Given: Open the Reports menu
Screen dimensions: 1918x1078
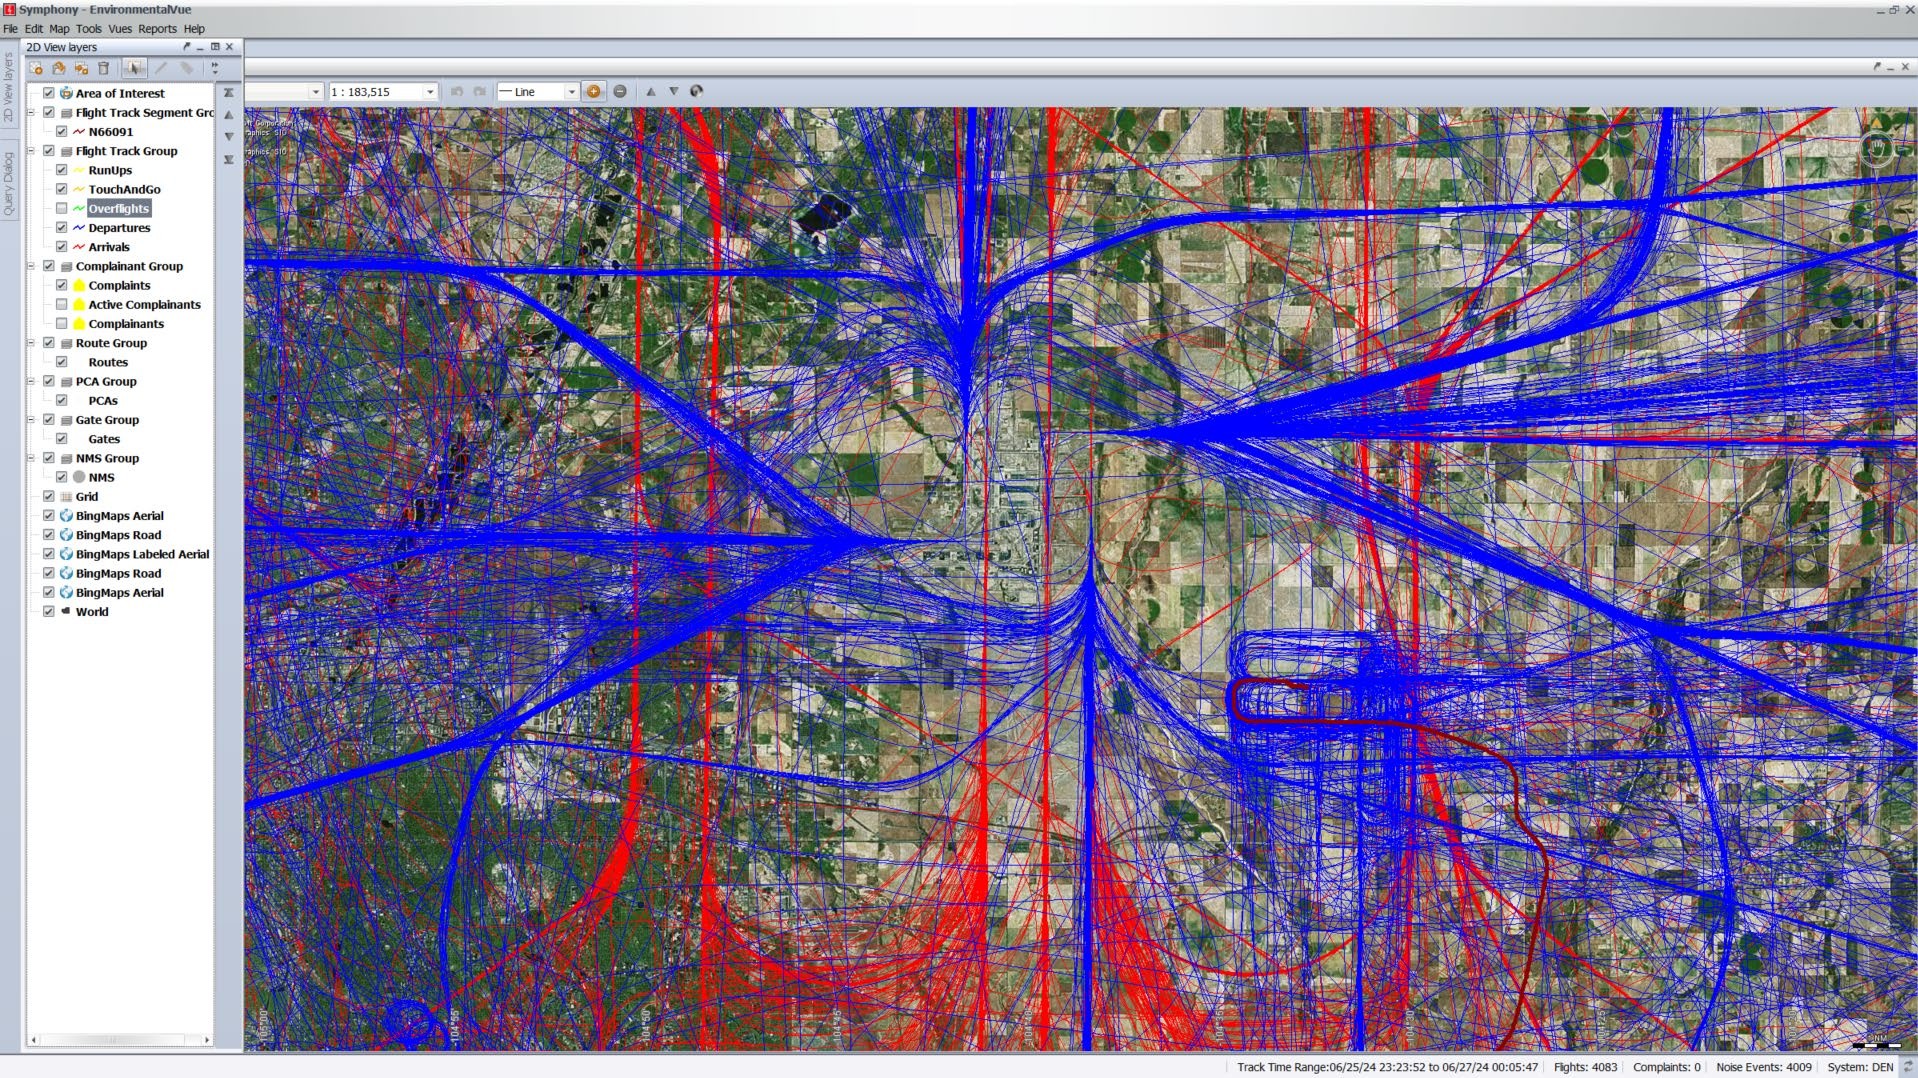Looking at the screenshot, I should point(157,29).
